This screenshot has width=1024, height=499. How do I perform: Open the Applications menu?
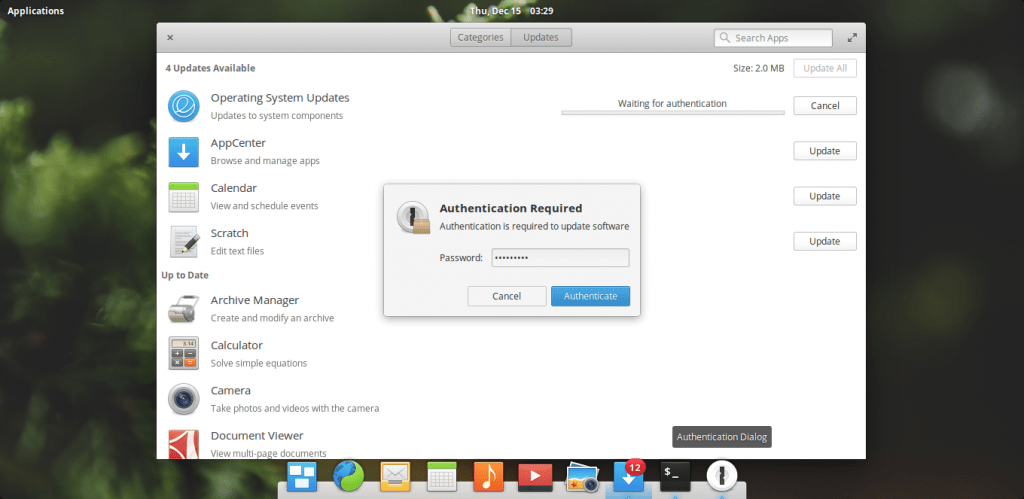click(x=36, y=11)
